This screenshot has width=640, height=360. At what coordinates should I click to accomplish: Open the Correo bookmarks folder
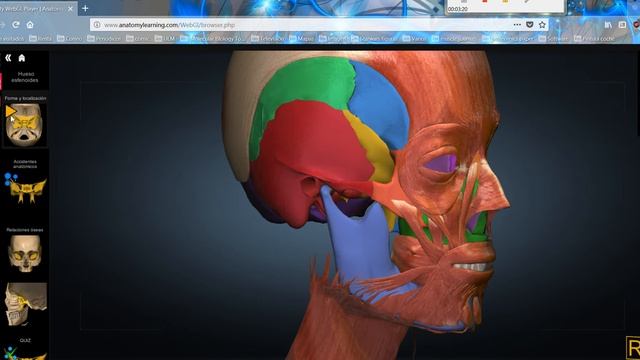pyautogui.click(x=69, y=38)
